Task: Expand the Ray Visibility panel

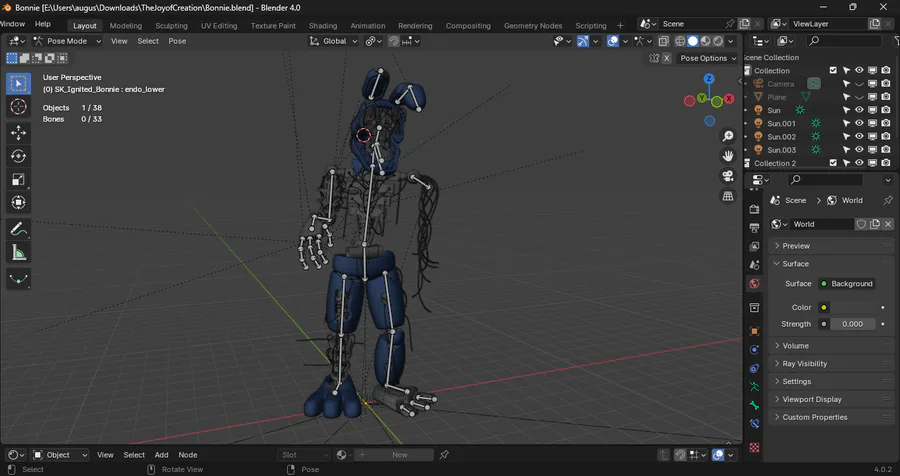Action: pos(831,363)
